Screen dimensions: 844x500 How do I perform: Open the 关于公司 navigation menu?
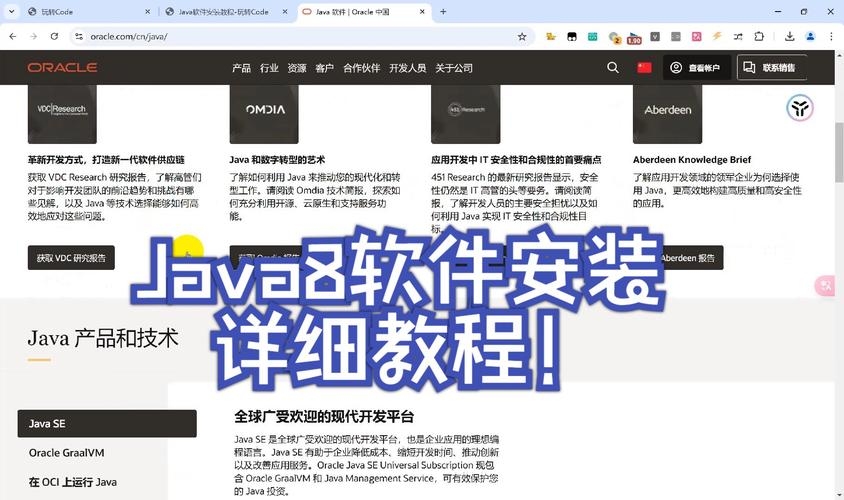pos(454,68)
